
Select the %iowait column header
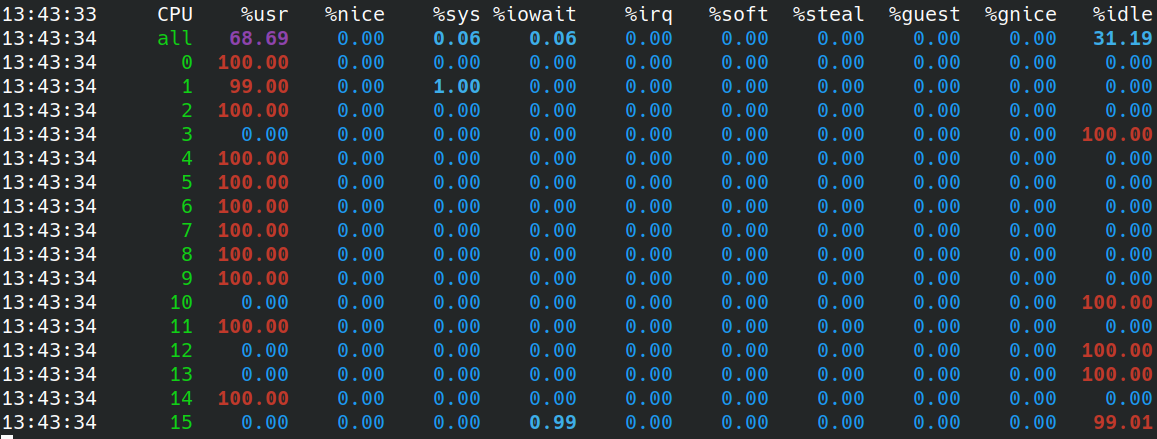pyautogui.click(x=535, y=15)
